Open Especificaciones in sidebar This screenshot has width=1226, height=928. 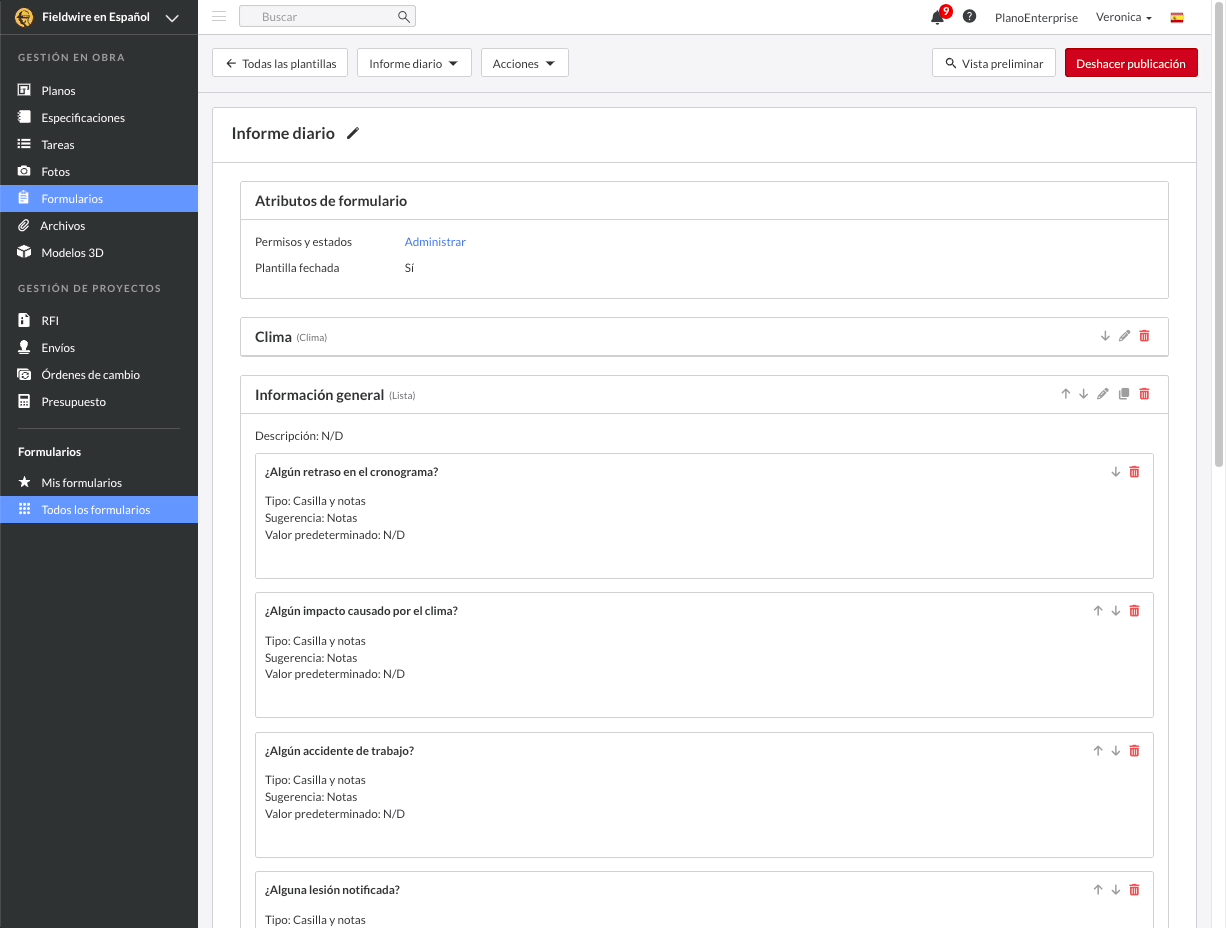coord(99,118)
